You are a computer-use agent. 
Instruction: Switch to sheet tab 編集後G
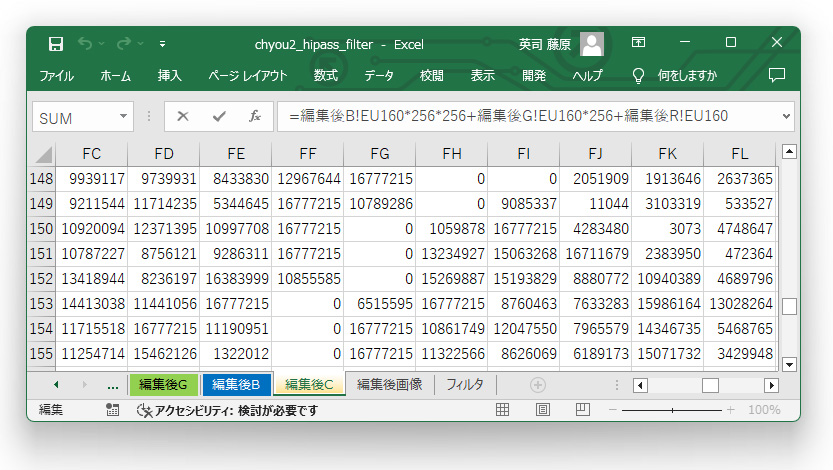click(x=163, y=384)
